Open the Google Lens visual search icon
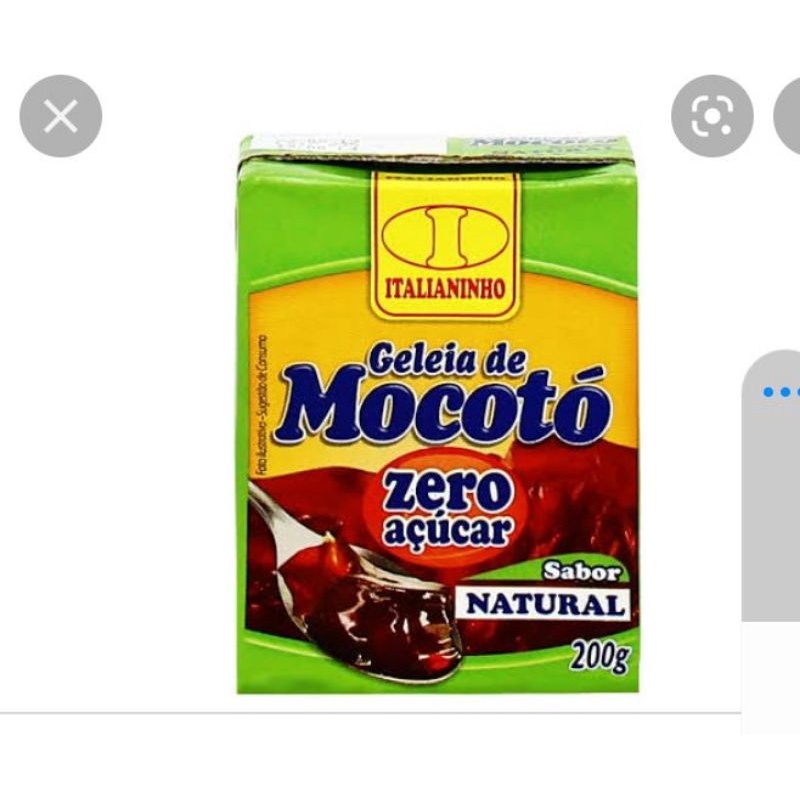This screenshot has height=800, width=800. click(712, 116)
